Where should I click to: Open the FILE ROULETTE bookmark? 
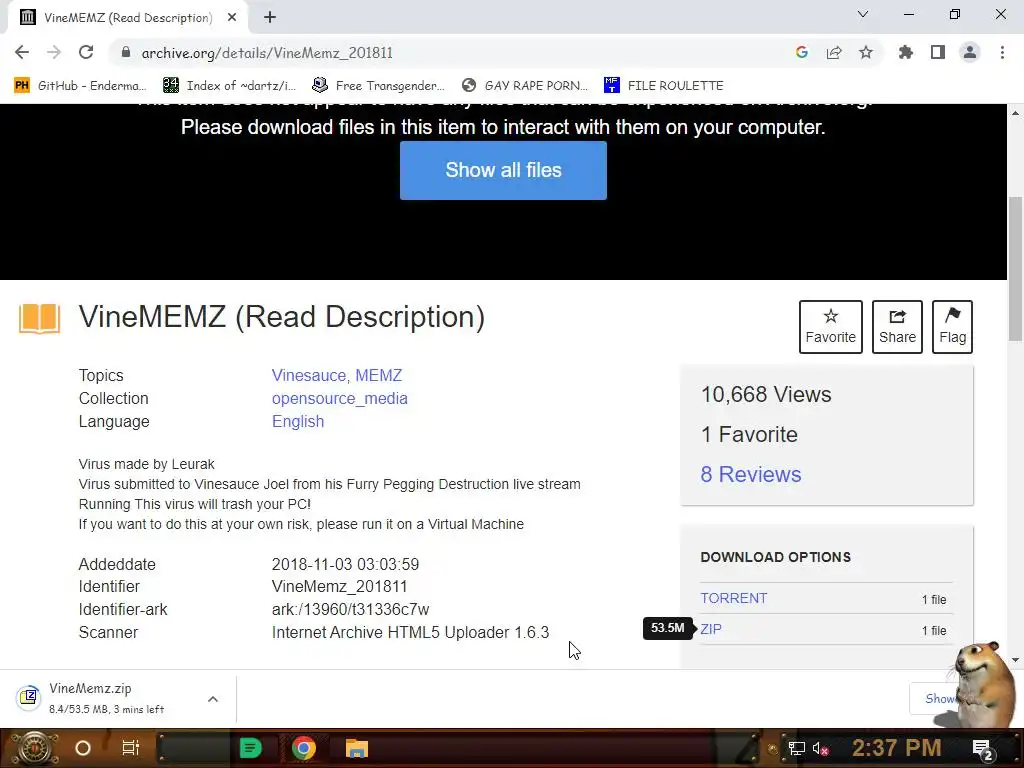click(x=664, y=86)
